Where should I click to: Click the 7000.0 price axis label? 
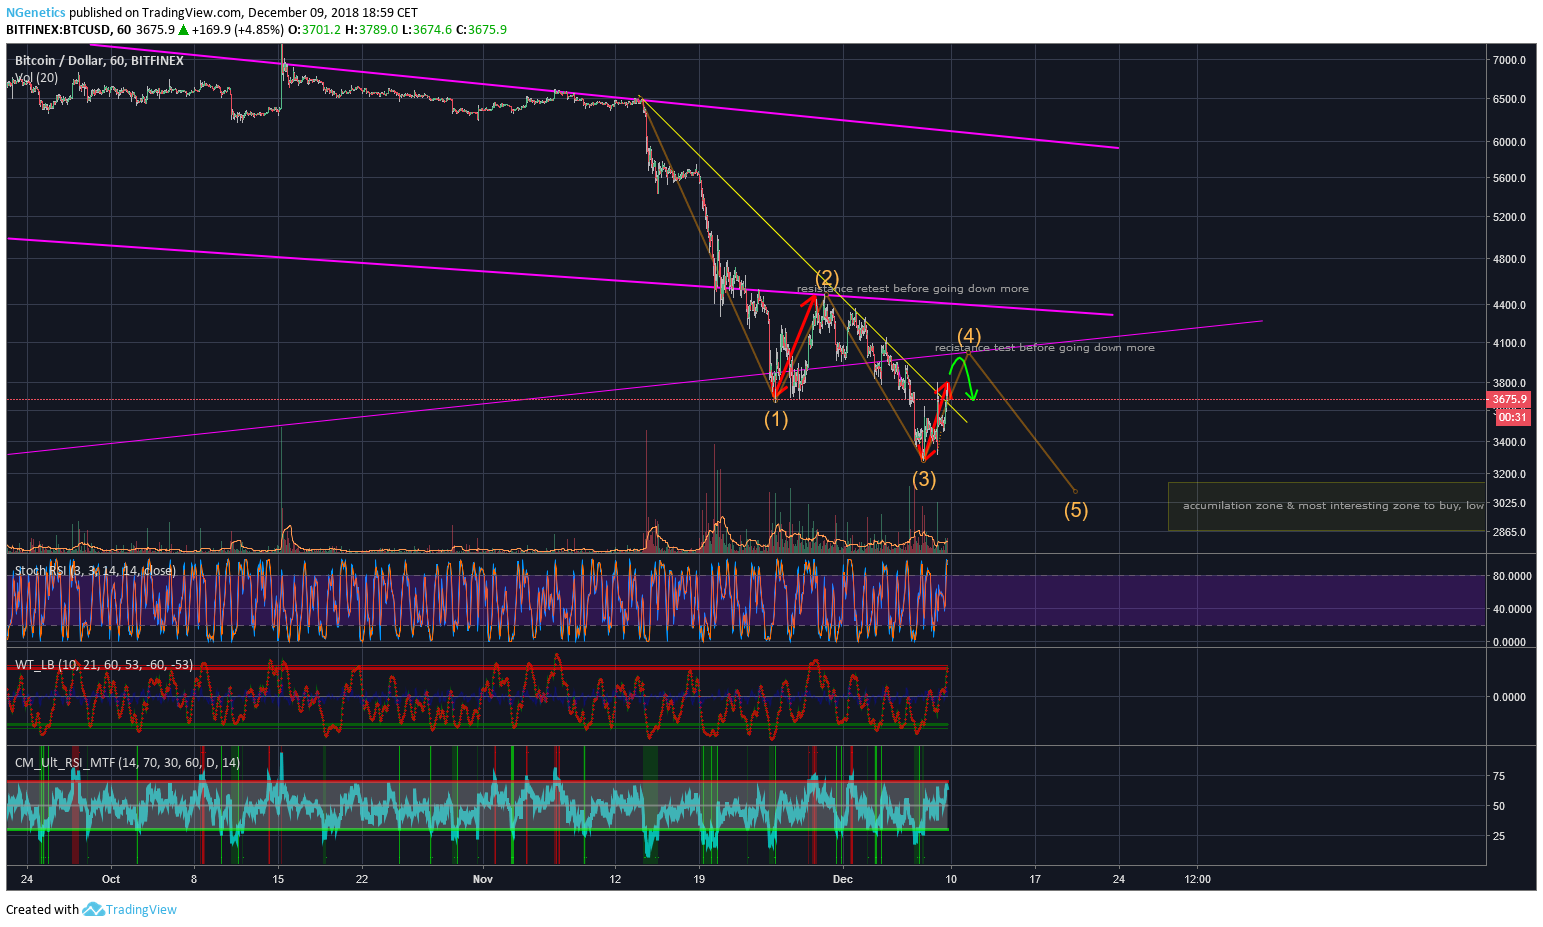1509,60
